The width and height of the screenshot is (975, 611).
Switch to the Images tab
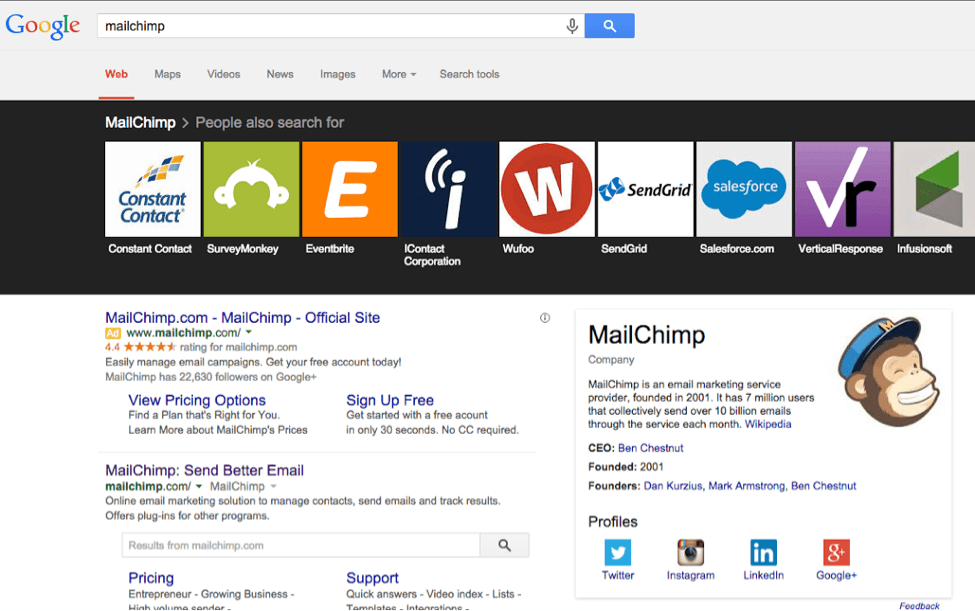tap(338, 74)
